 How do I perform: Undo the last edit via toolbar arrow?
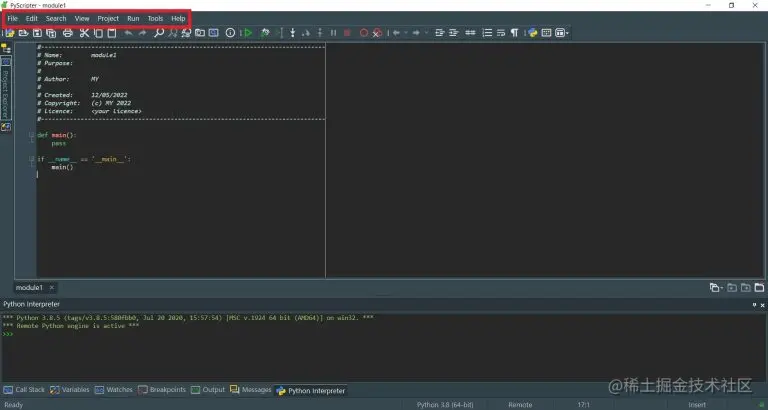click(x=128, y=33)
